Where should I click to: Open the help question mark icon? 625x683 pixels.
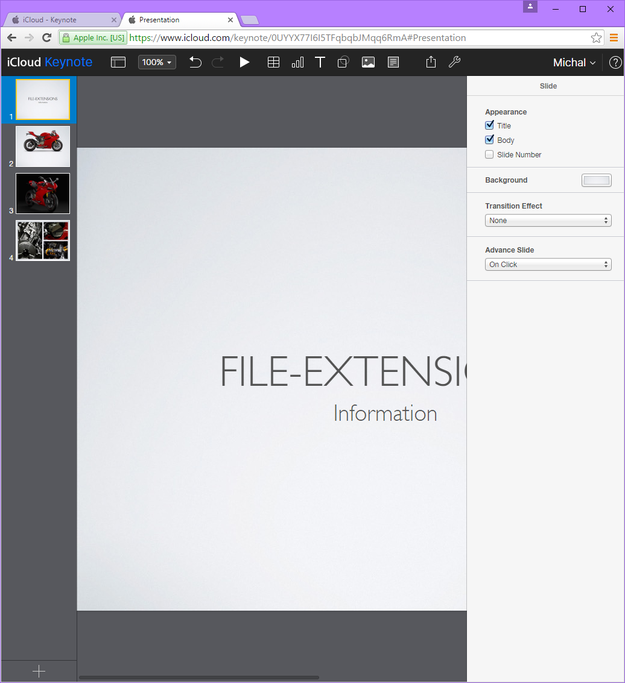click(x=615, y=63)
